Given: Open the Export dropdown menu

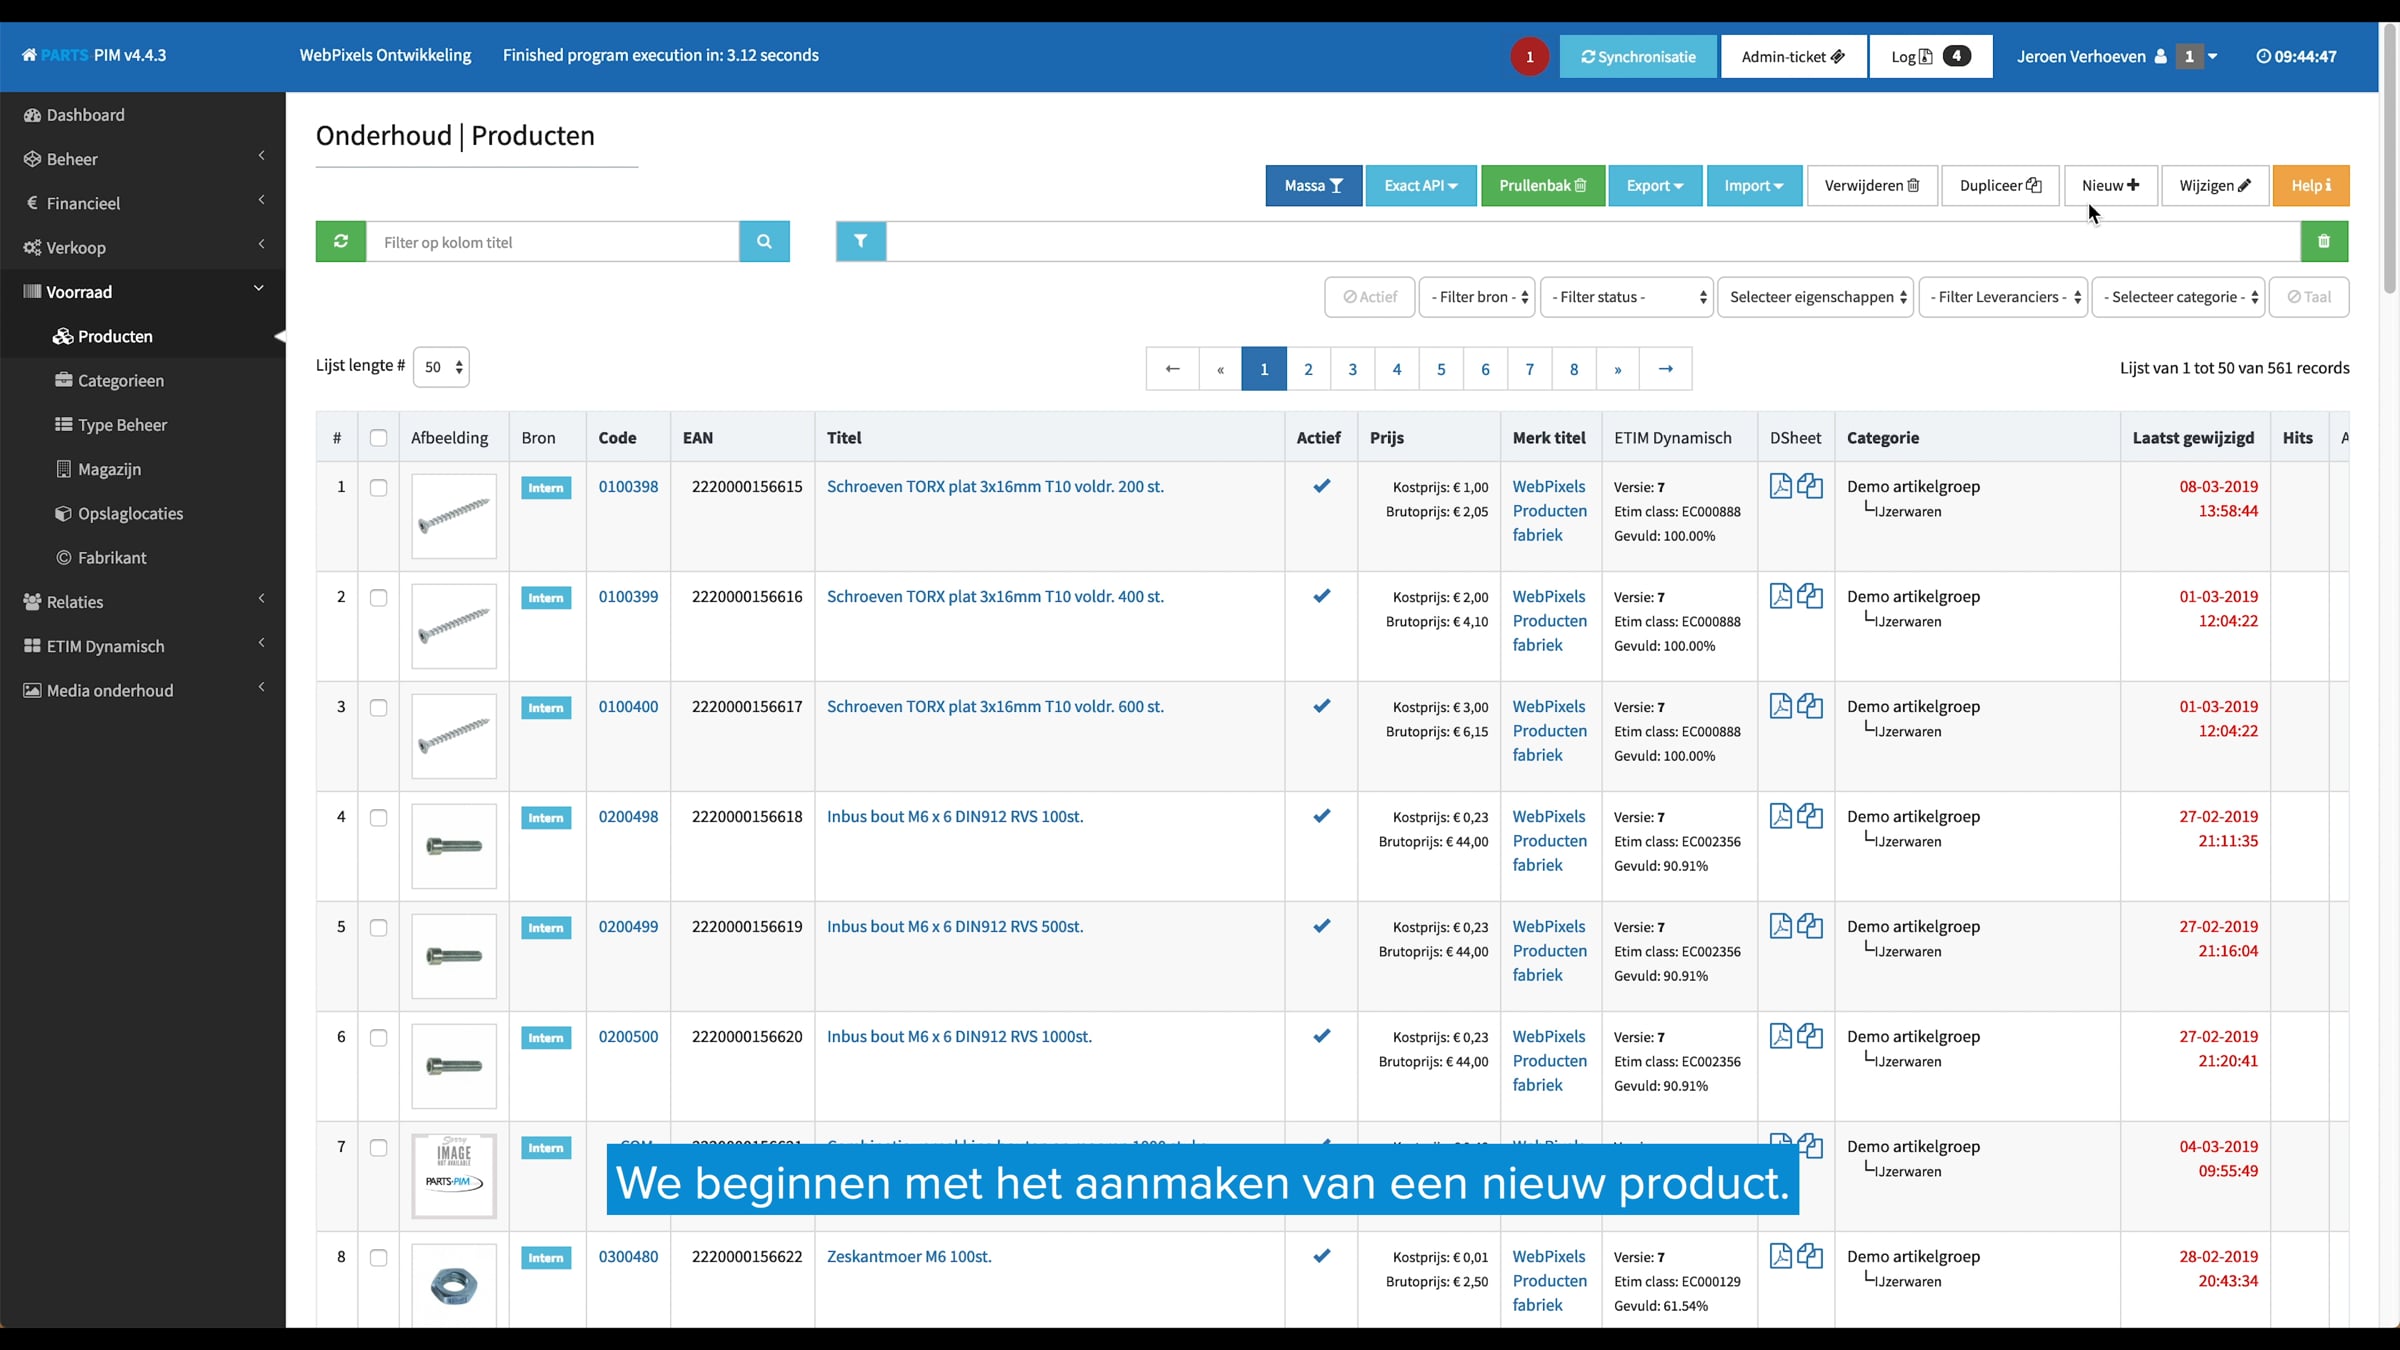Looking at the screenshot, I should 1654,186.
